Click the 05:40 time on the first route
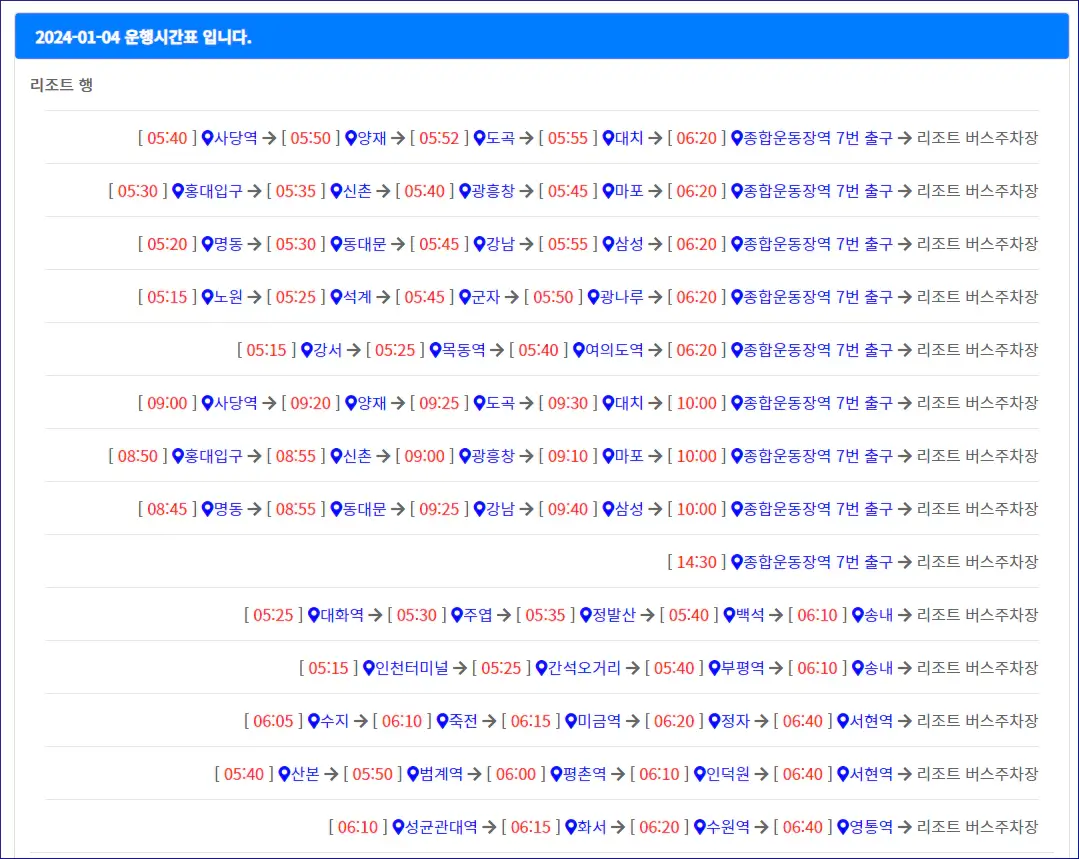The height and width of the screenshot is (859, 1079). (x=163, y=137)
